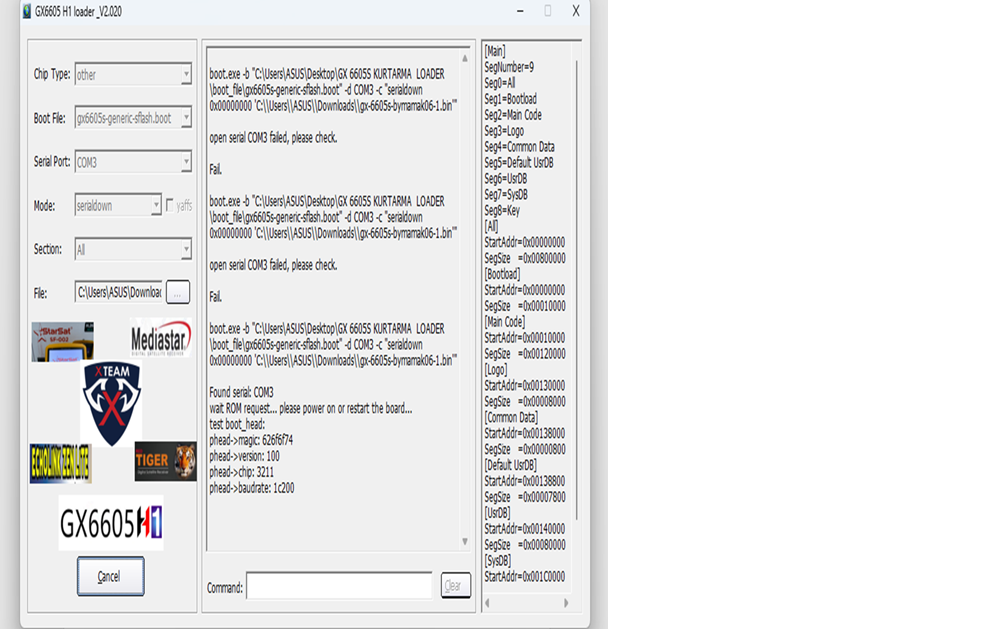This screenshot has width=986, height=629.
Task: Click the File path text field
Action: click(x=118, y=292)
